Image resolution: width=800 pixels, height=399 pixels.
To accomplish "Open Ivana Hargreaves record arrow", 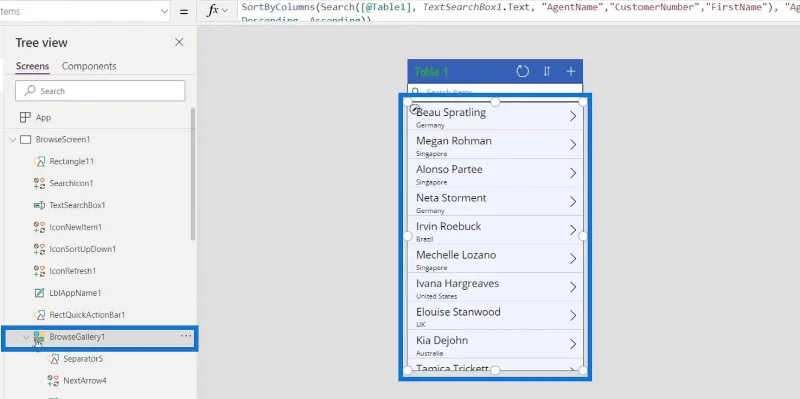I will click(573, 287).
